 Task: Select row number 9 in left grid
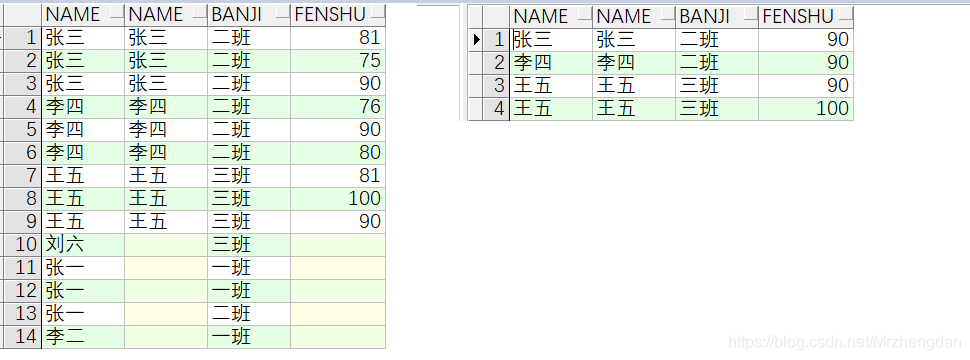coord(23,221)
